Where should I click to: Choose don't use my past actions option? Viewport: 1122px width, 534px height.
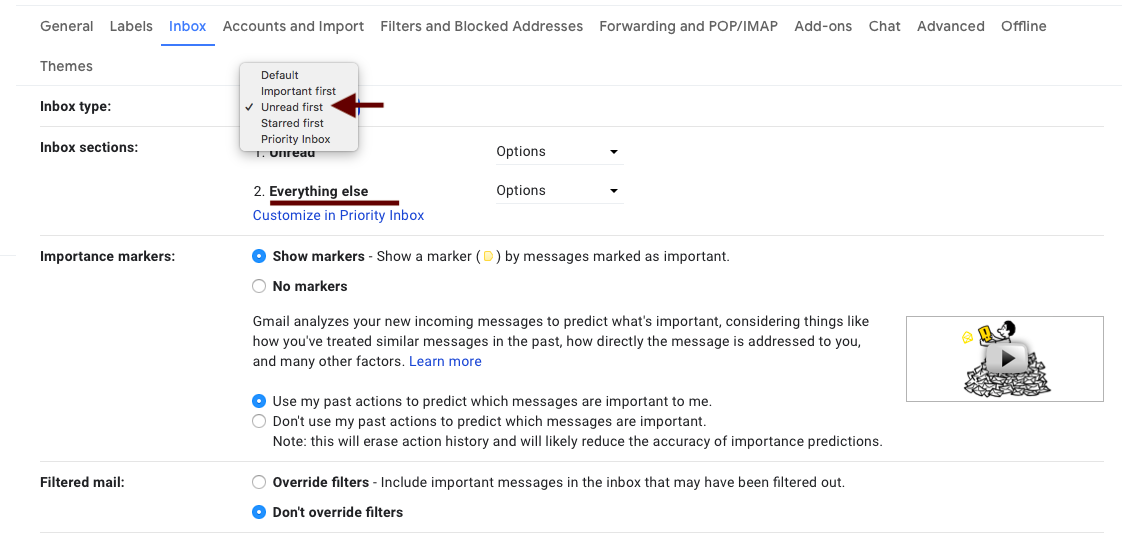260,421
